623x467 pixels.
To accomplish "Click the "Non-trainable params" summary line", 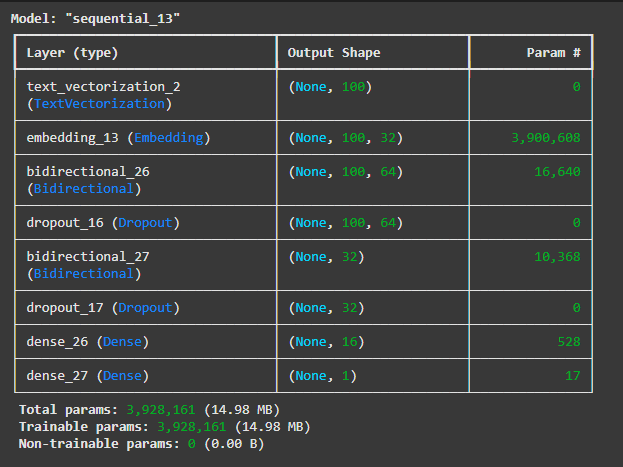I will click(141, 443).
